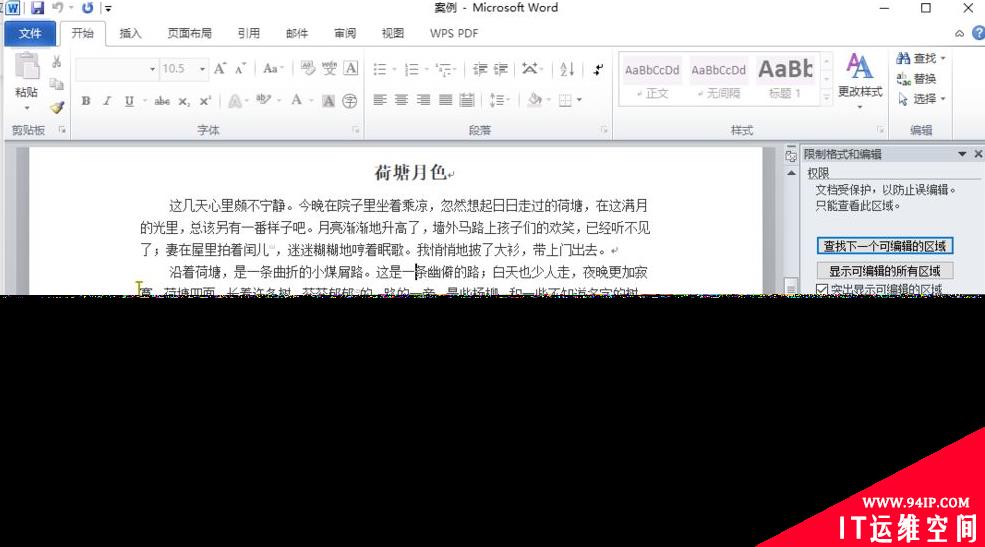Select the Format Painter brush icon
Viewport: 985px width, 547px height.
tap(57, 107)
